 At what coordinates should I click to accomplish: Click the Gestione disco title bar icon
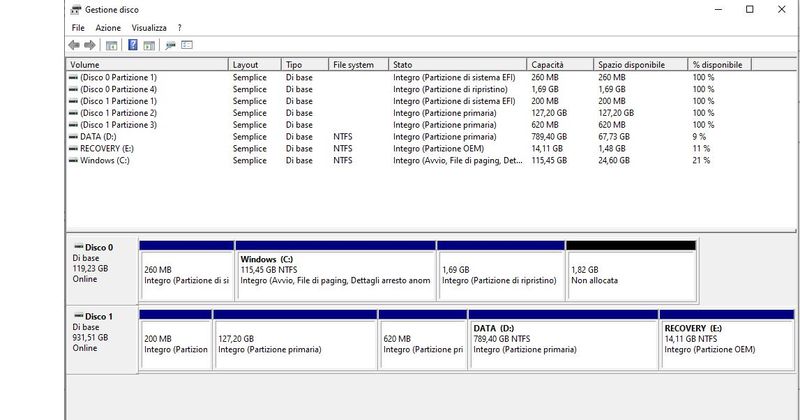(76, 10)
